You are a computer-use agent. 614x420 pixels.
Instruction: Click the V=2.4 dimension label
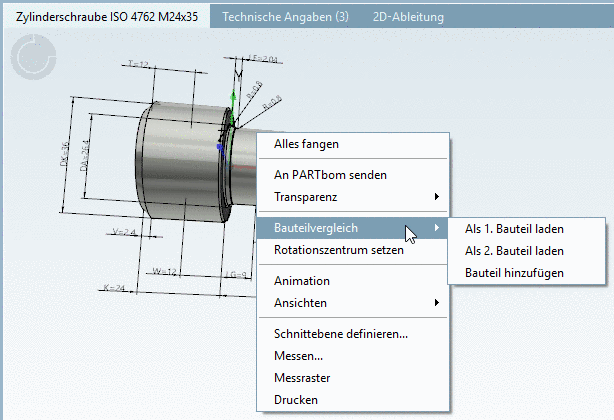click(x=124, y=232)
